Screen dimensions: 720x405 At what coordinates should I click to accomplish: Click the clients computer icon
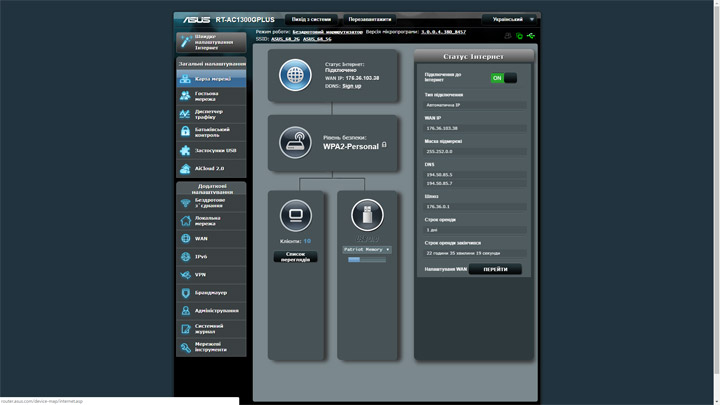pos(296,215)
